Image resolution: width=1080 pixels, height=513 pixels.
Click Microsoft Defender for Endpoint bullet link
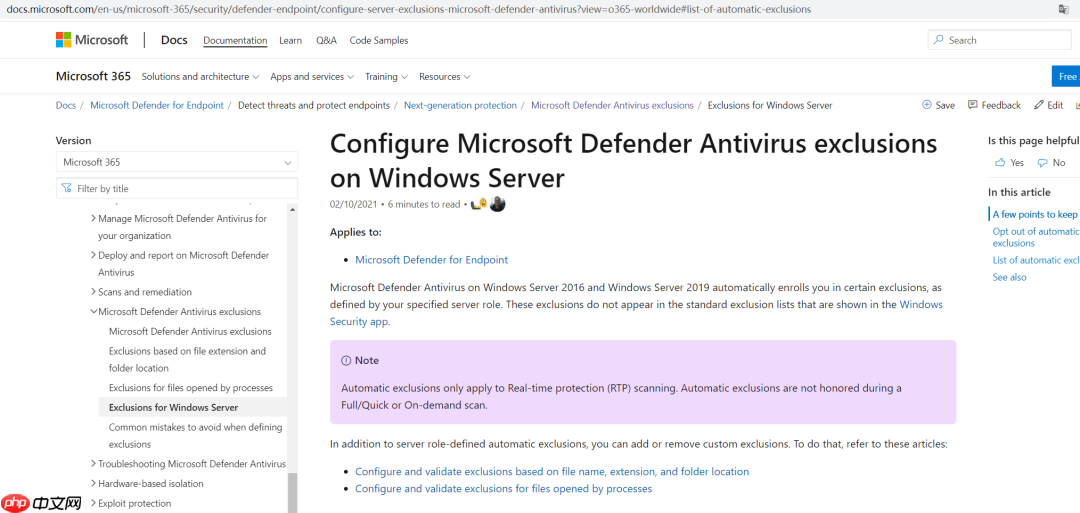point(432,260)
